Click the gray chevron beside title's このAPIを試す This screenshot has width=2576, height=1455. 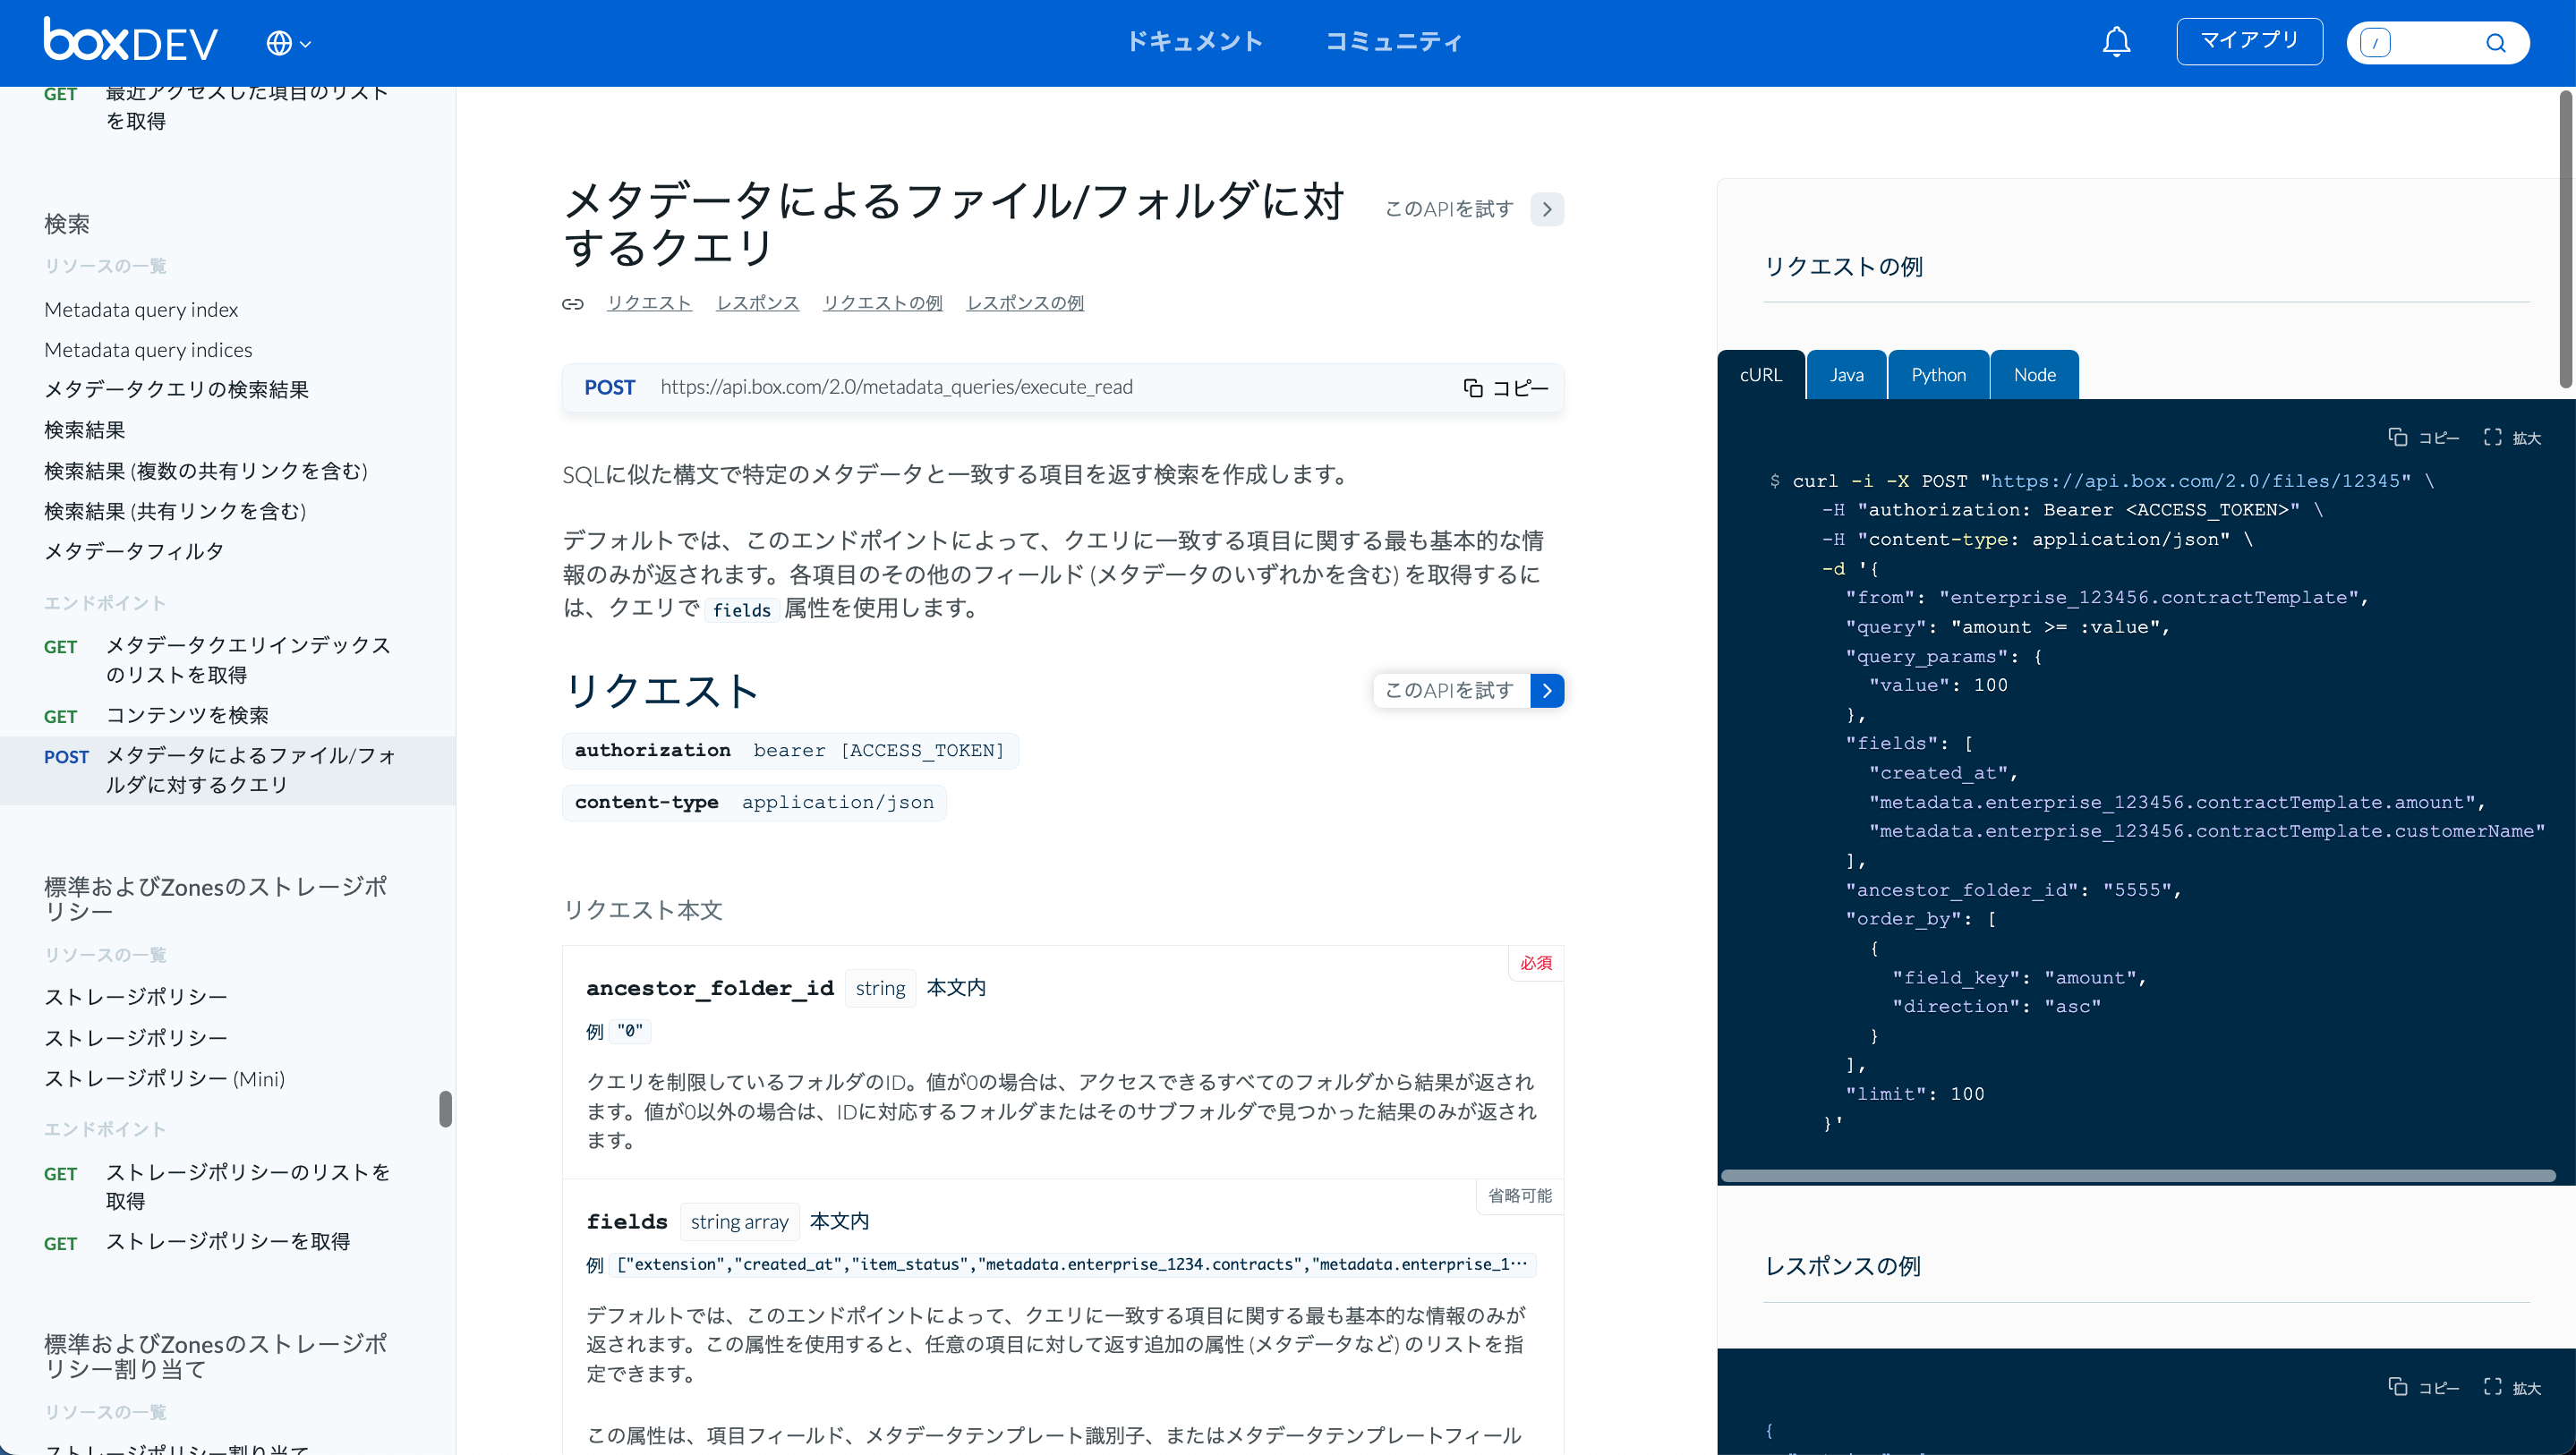click(x=1547, y=209)
